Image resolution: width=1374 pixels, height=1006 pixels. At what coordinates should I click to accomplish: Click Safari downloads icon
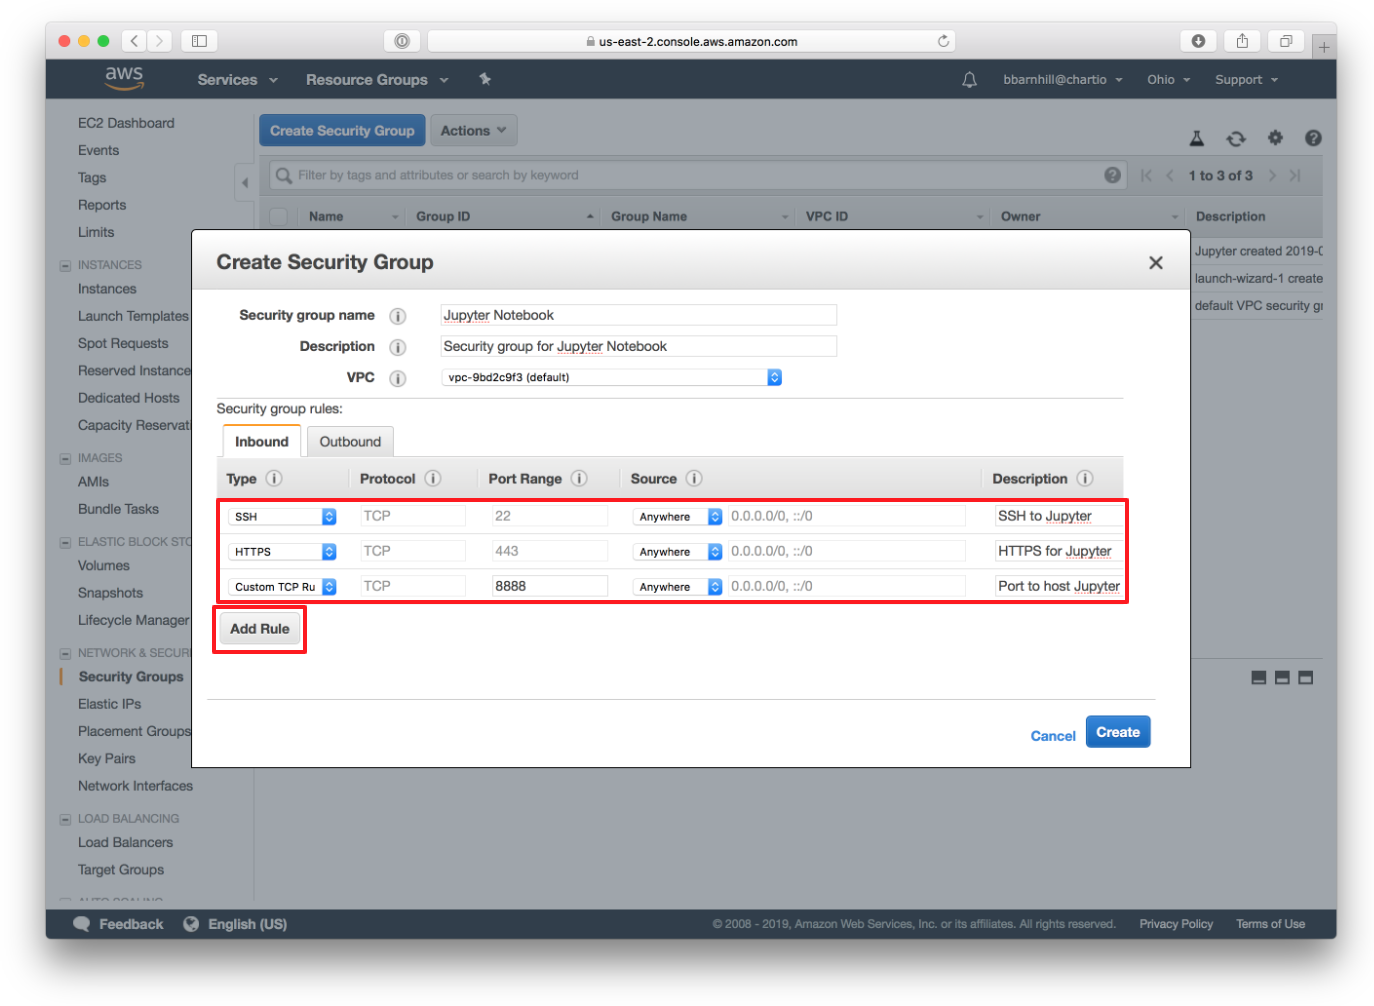[1198, 41]
